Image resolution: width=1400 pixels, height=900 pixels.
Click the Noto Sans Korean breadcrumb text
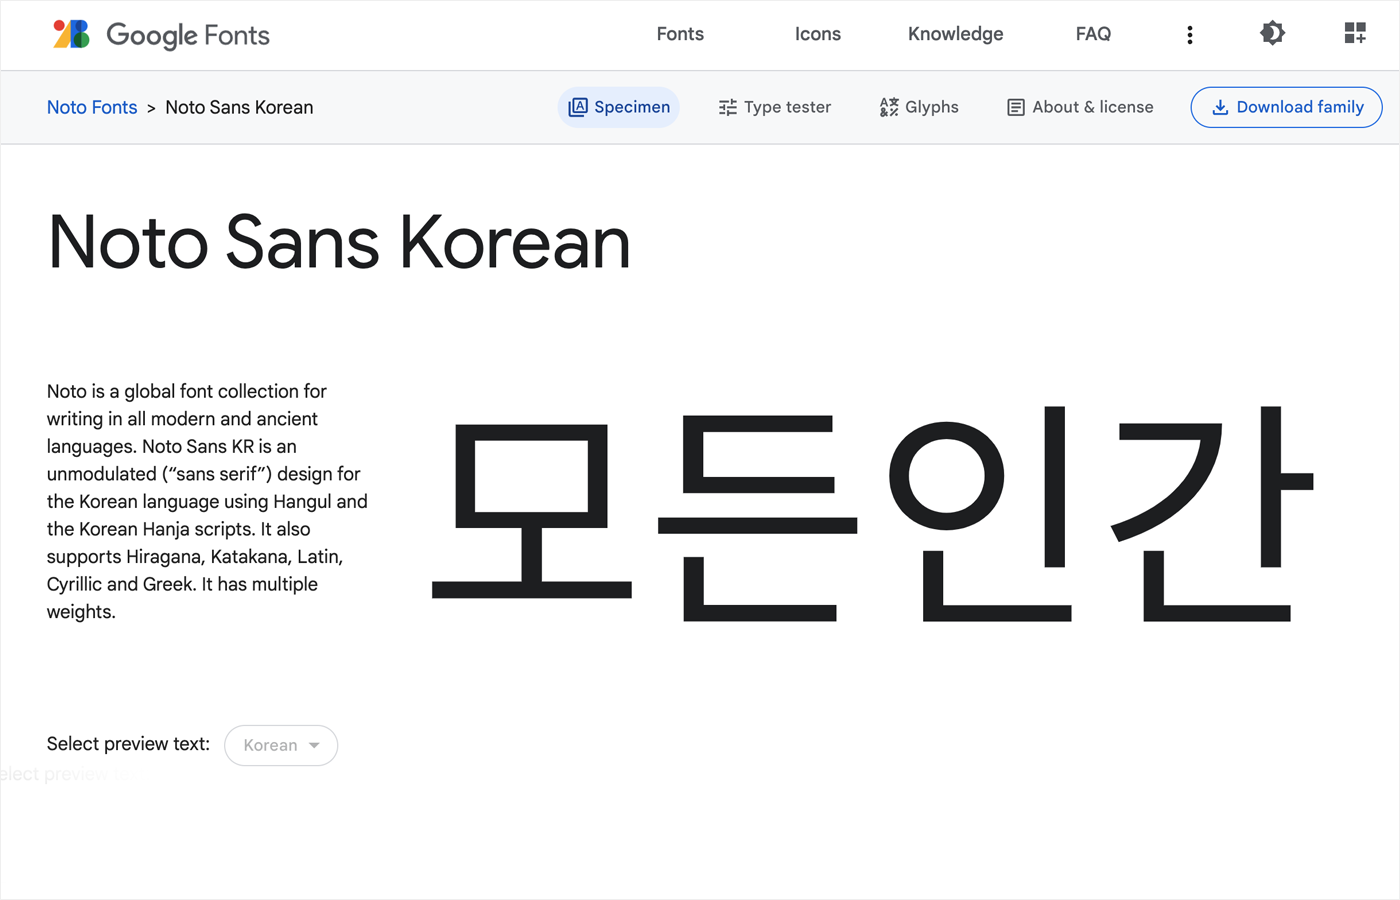point(239,107)
